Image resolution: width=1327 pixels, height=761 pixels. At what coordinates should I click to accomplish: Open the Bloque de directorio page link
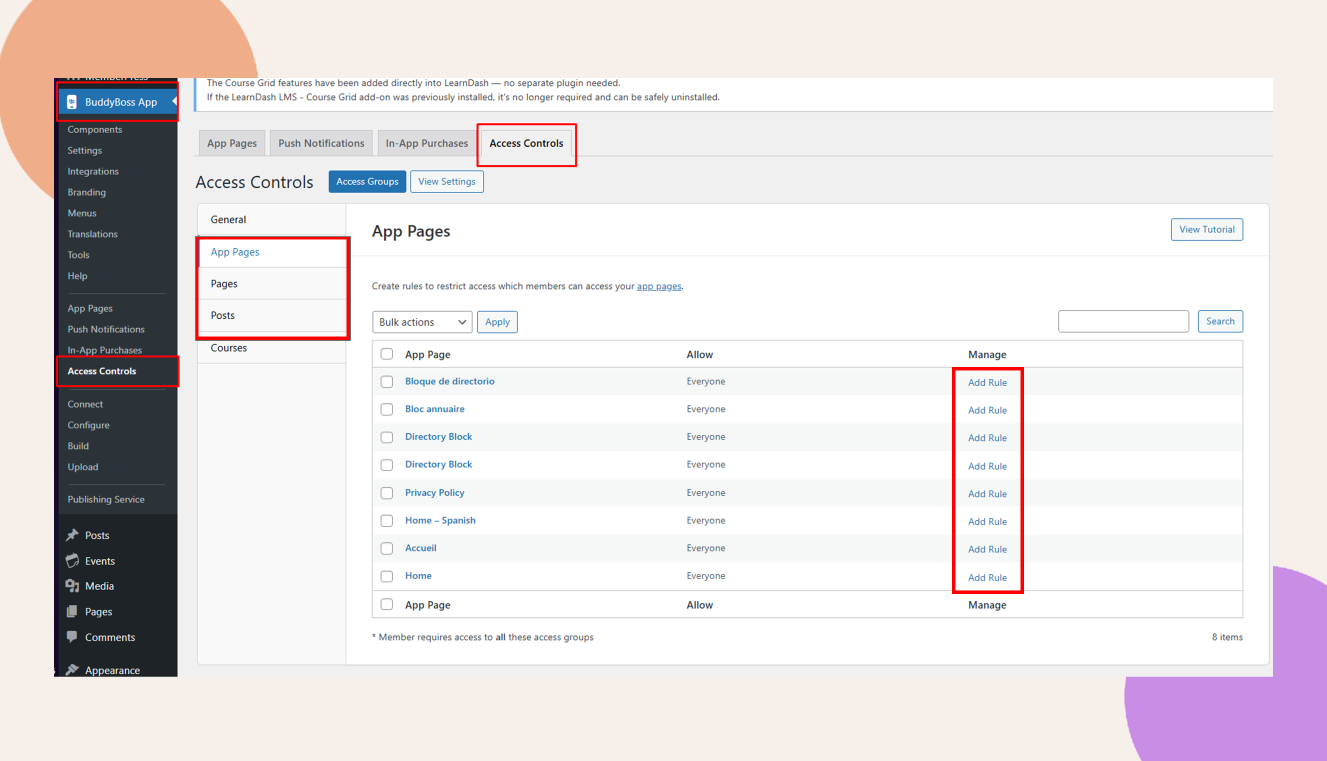[450, 381]
